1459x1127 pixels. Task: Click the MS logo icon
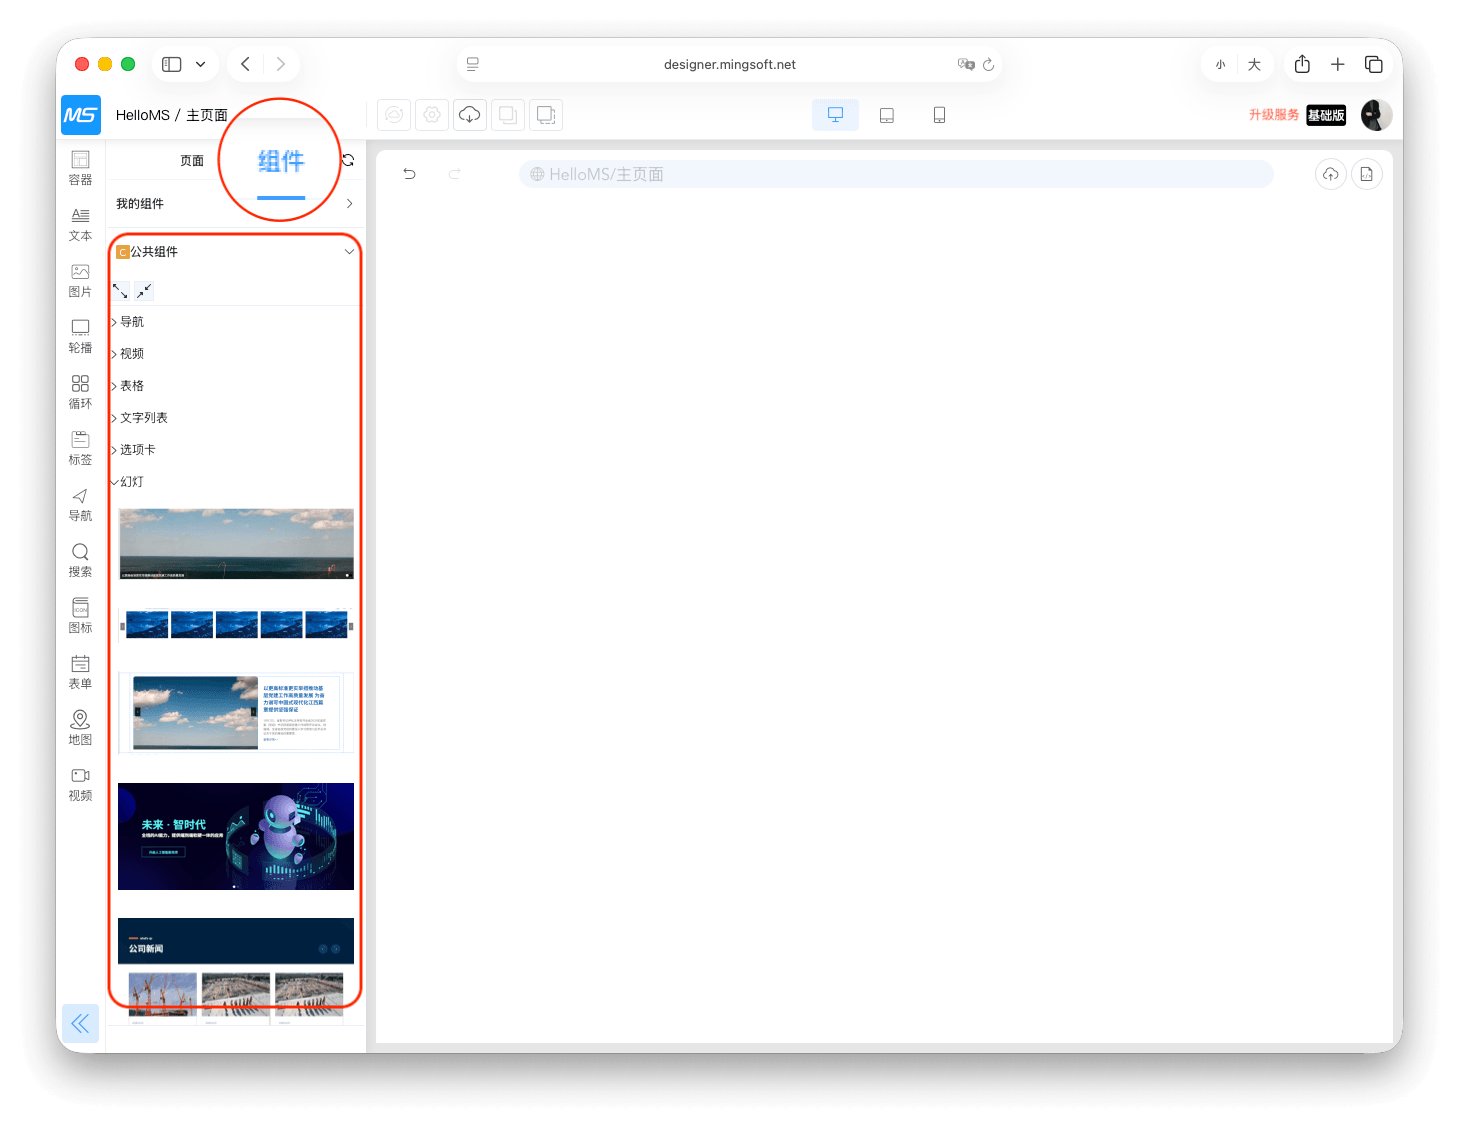80,115
